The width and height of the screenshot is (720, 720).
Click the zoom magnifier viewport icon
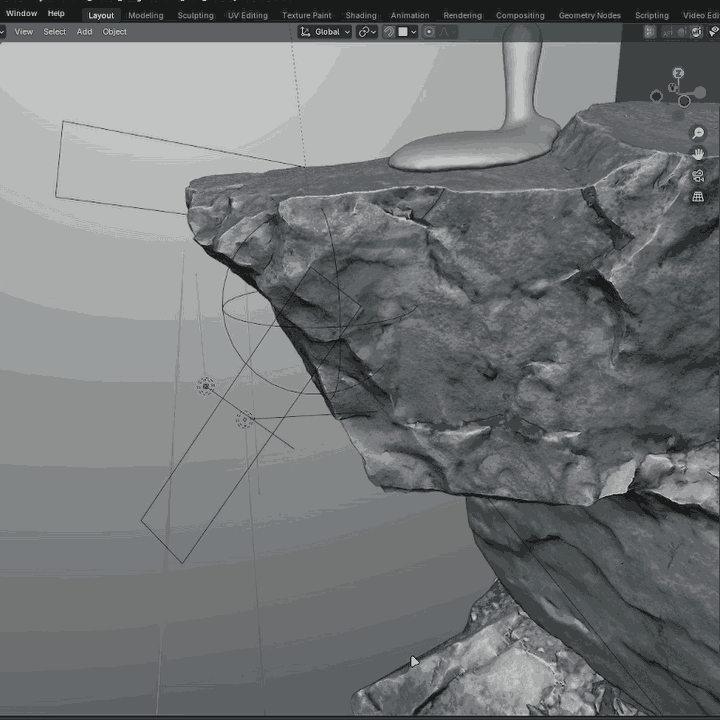point(698,133)
